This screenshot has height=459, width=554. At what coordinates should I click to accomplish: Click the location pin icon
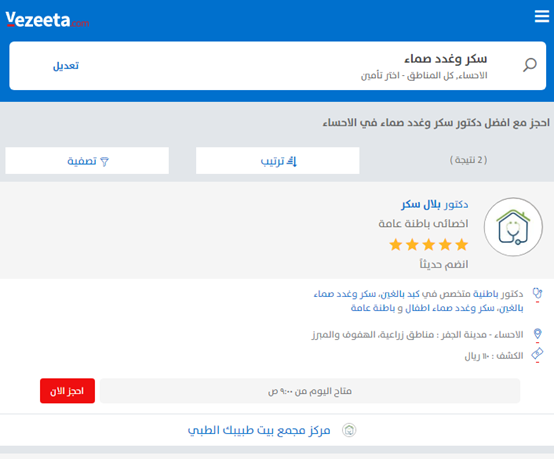click(537, 334)
